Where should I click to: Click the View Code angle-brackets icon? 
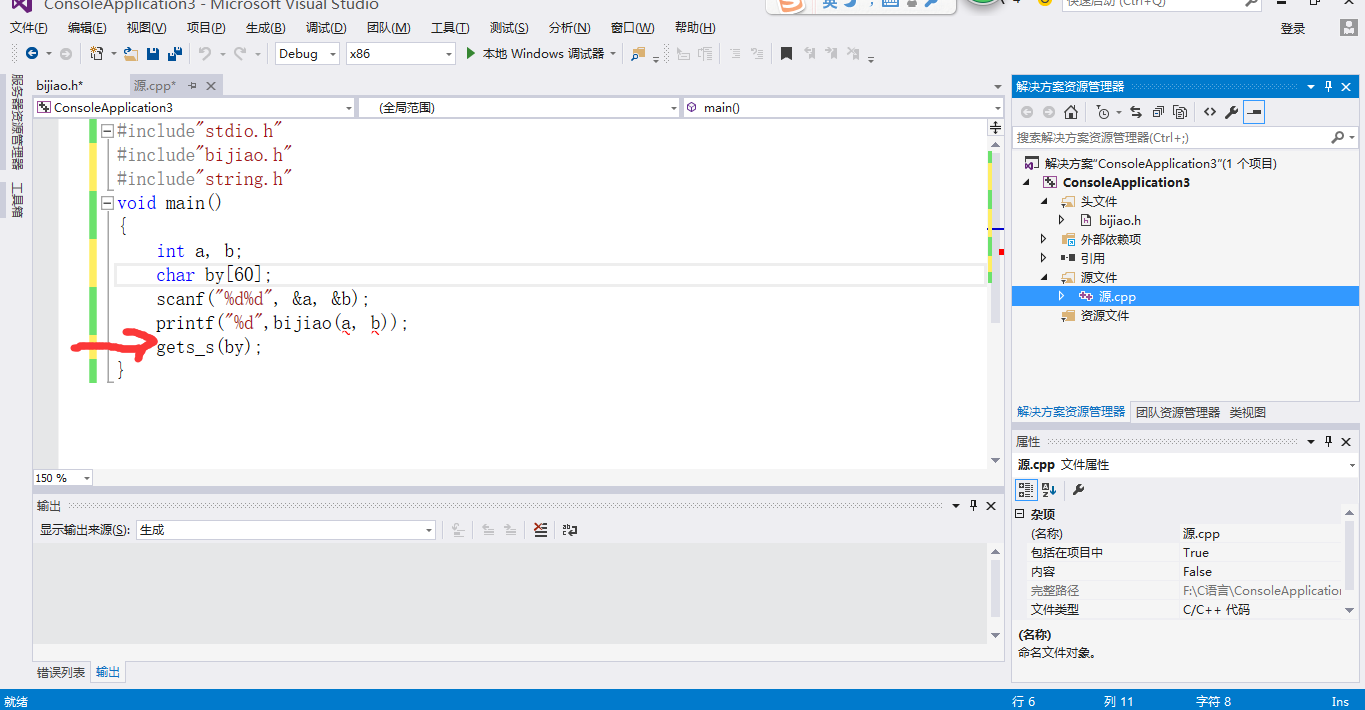pos(1210,112)
